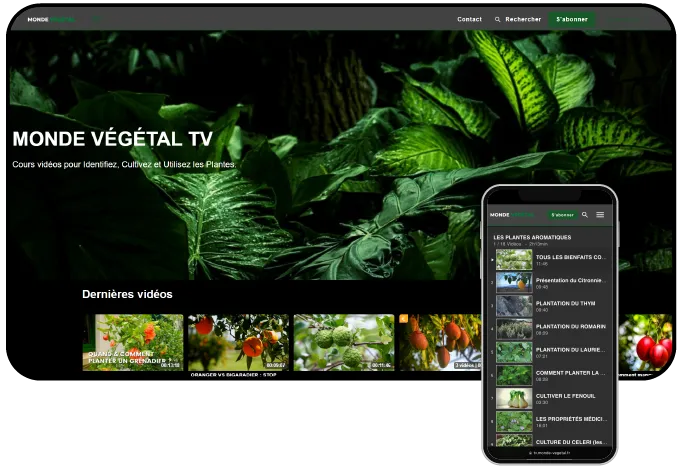The width and height of the screenshot is (684, 469).
Task: Tap the search icon on the phone
Action: pos(585,215)
